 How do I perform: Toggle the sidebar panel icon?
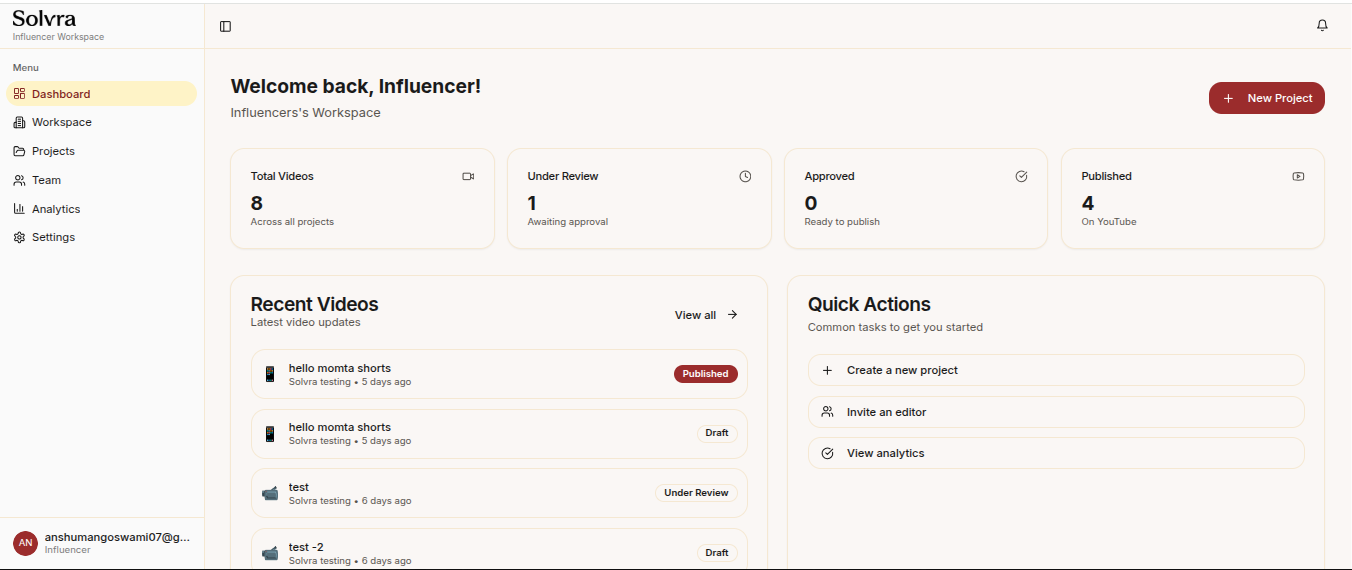tap(225, 27)
